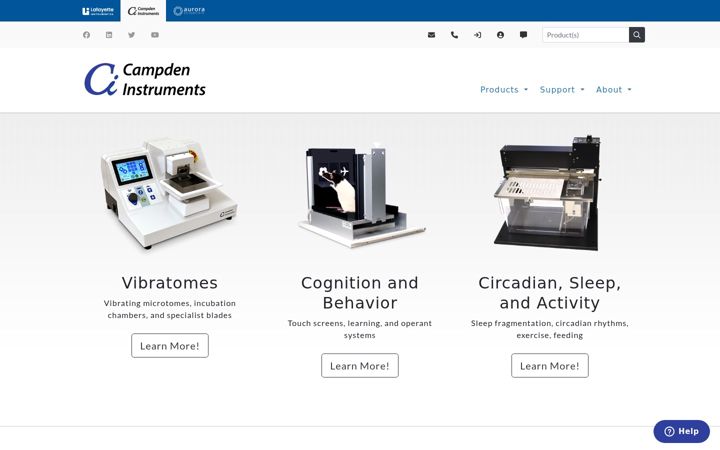The width and height of the screenshot is (720, 450).
Task: Click the email envelope icon
Action: (431, 35)
